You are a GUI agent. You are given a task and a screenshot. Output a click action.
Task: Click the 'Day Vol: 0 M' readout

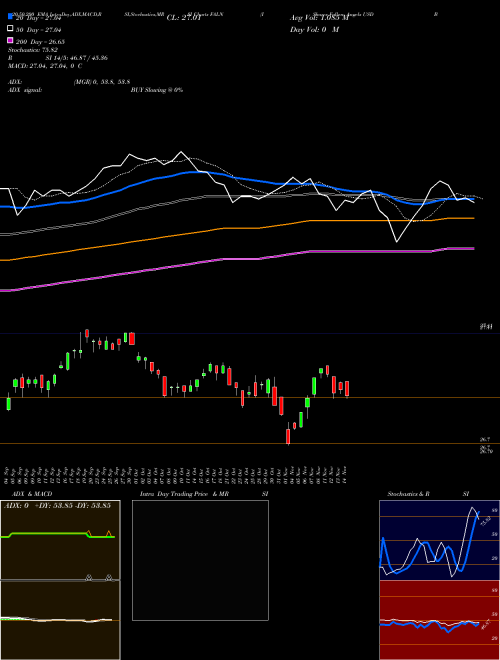click(314, 29)
